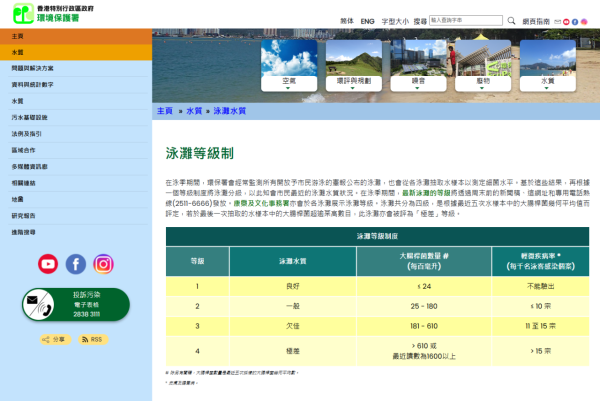This screenshot has height=401, width=600.
Task: Open the 最新泳灘的等級 green link
Action: [x=426, y=193]
